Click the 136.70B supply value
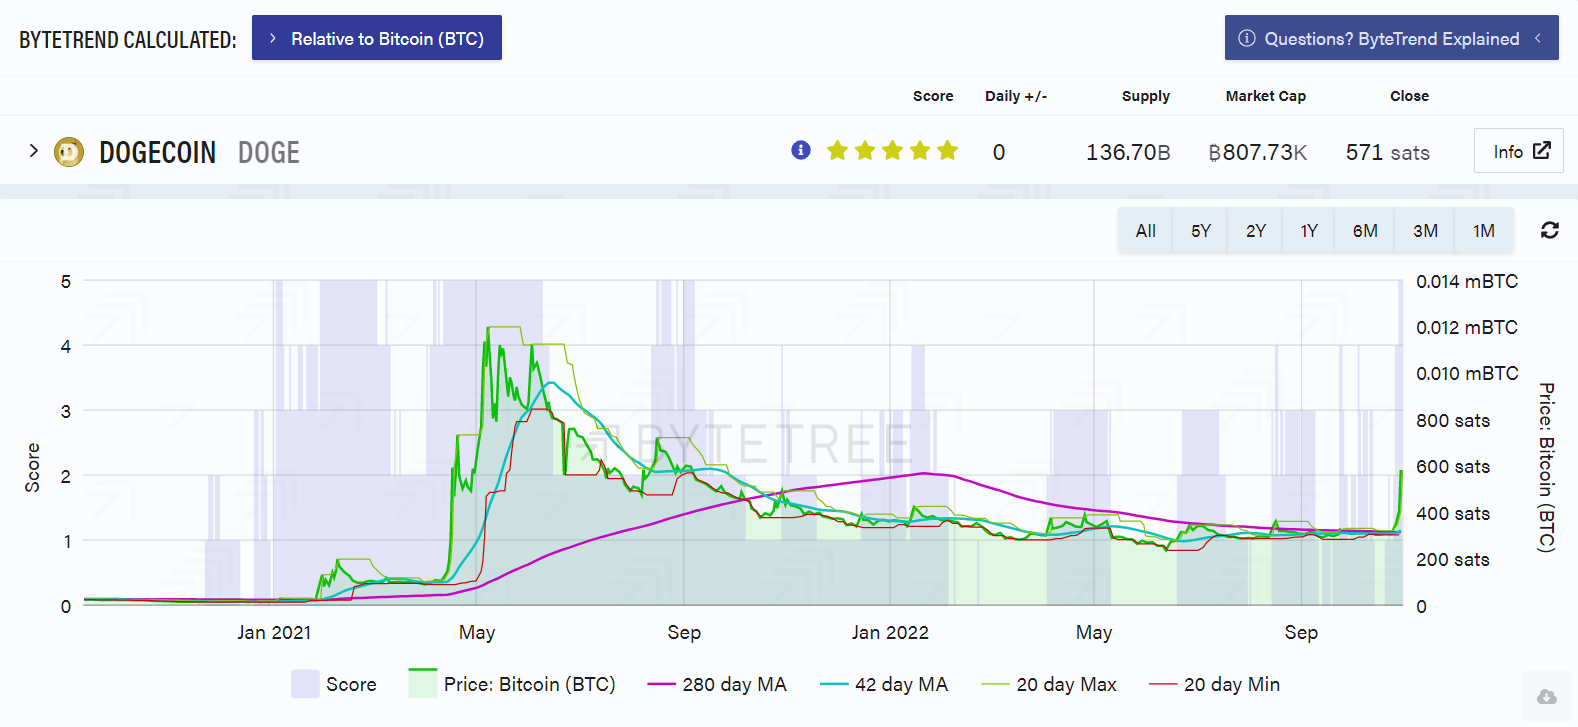This screenshot has width=1578, height=727. coord(1128,152)
